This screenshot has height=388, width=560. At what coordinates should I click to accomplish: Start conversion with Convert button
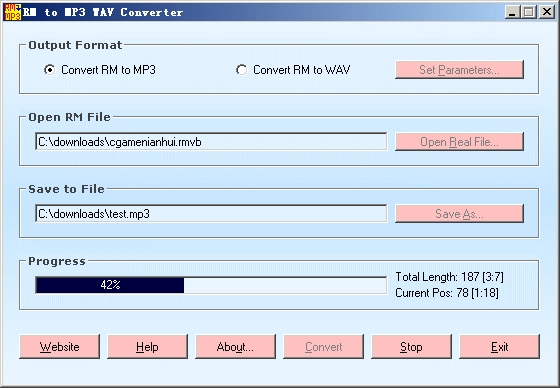[324, 347]
